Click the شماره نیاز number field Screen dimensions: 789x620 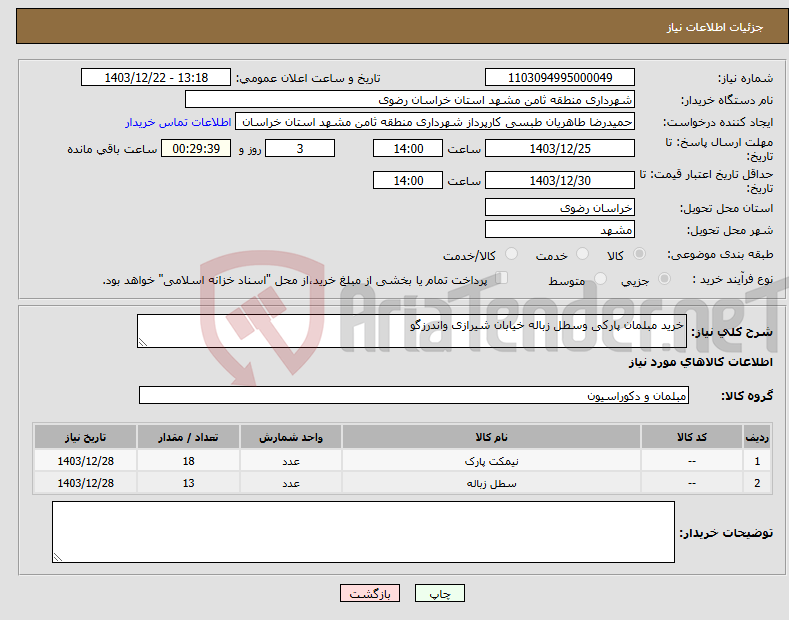pos(560,78)
